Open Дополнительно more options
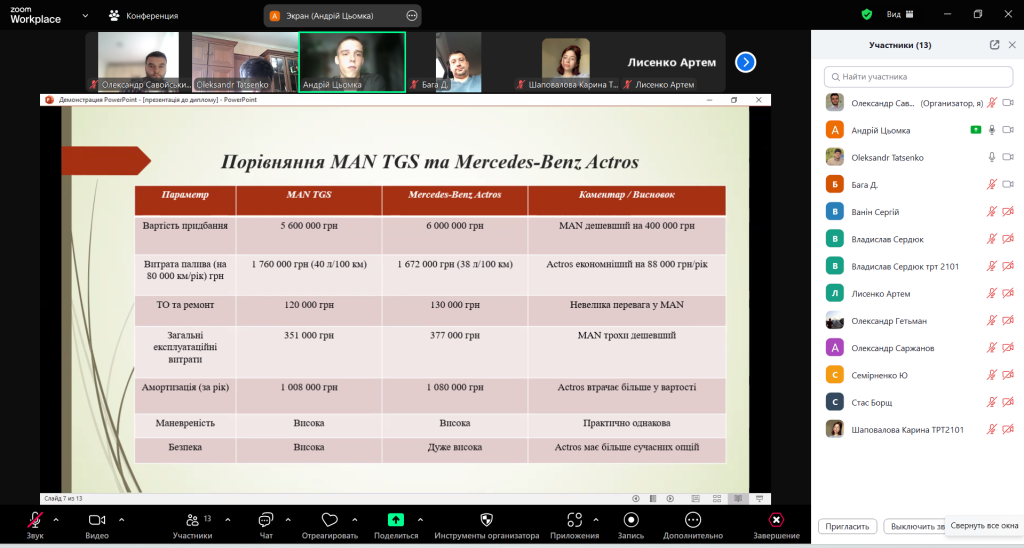Screen dimensions: 1024x548 coord(693,525)
